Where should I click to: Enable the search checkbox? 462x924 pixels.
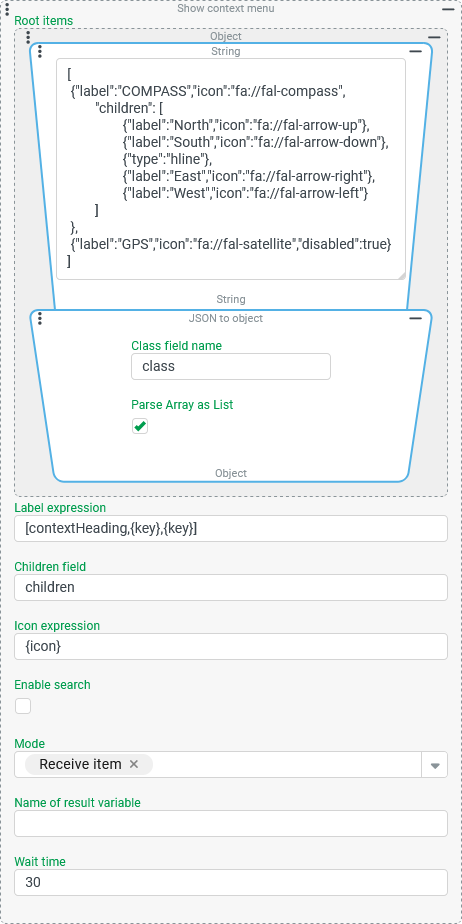[x=23, y=706]
